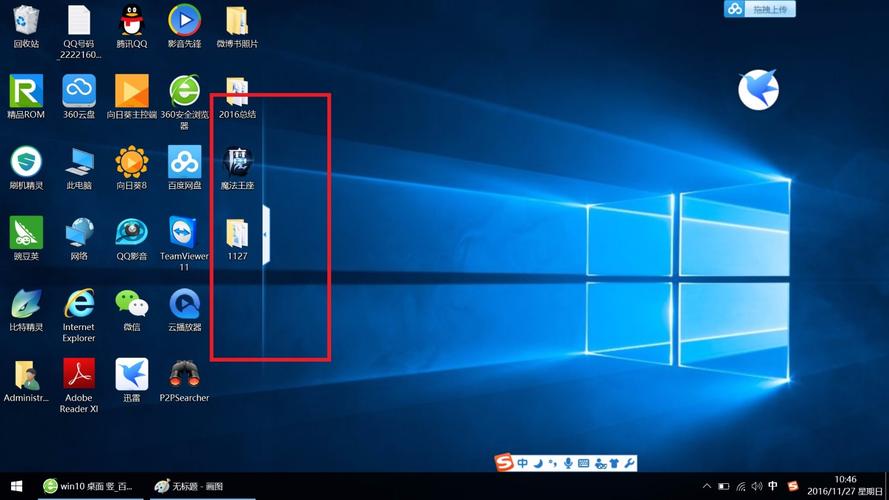889x500 pixels.
Task: Select the P2PSearcher binoculars icon
Action: point(184,380)
